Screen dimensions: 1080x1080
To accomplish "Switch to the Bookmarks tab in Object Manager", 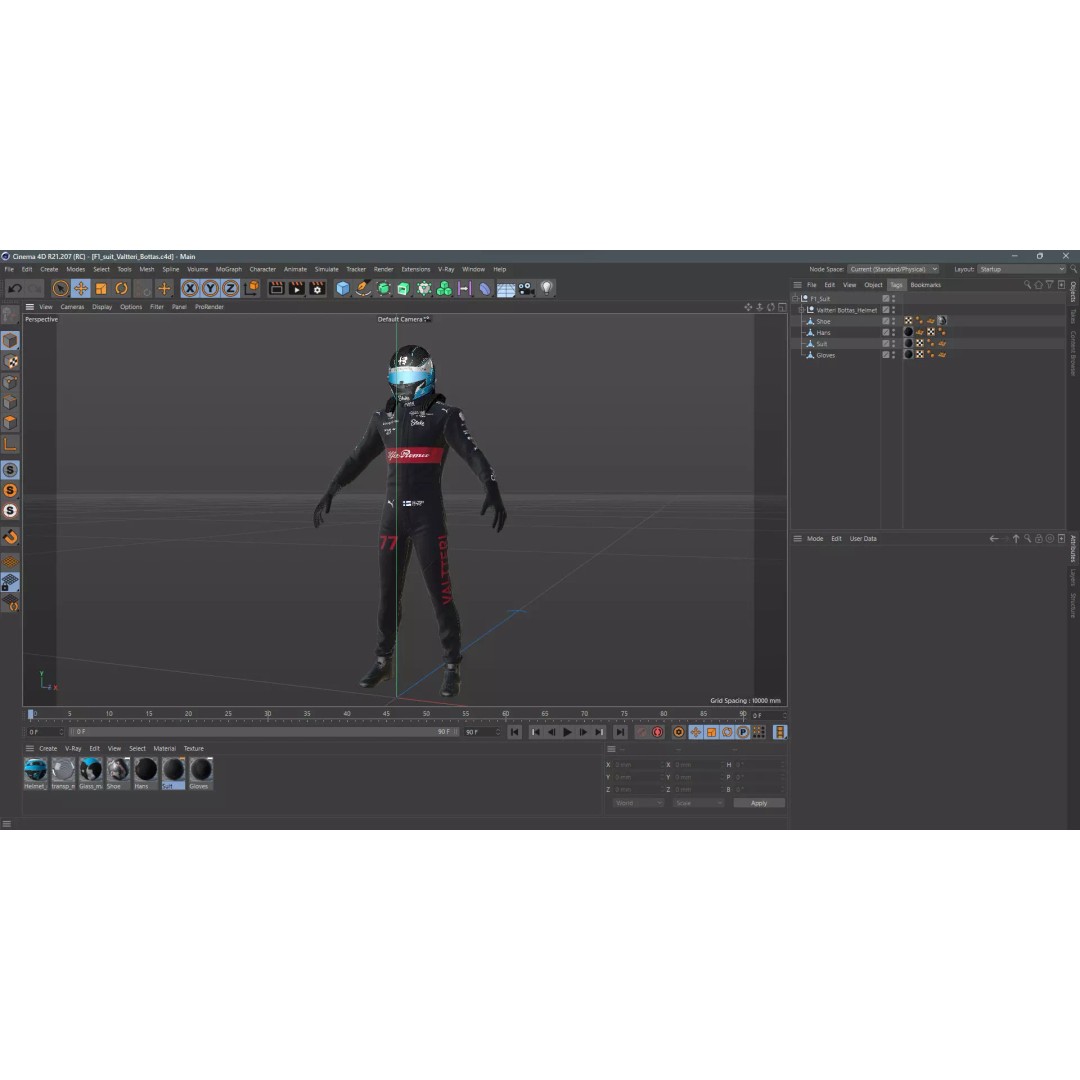I will pyautogui.click(x=925, y=285).
